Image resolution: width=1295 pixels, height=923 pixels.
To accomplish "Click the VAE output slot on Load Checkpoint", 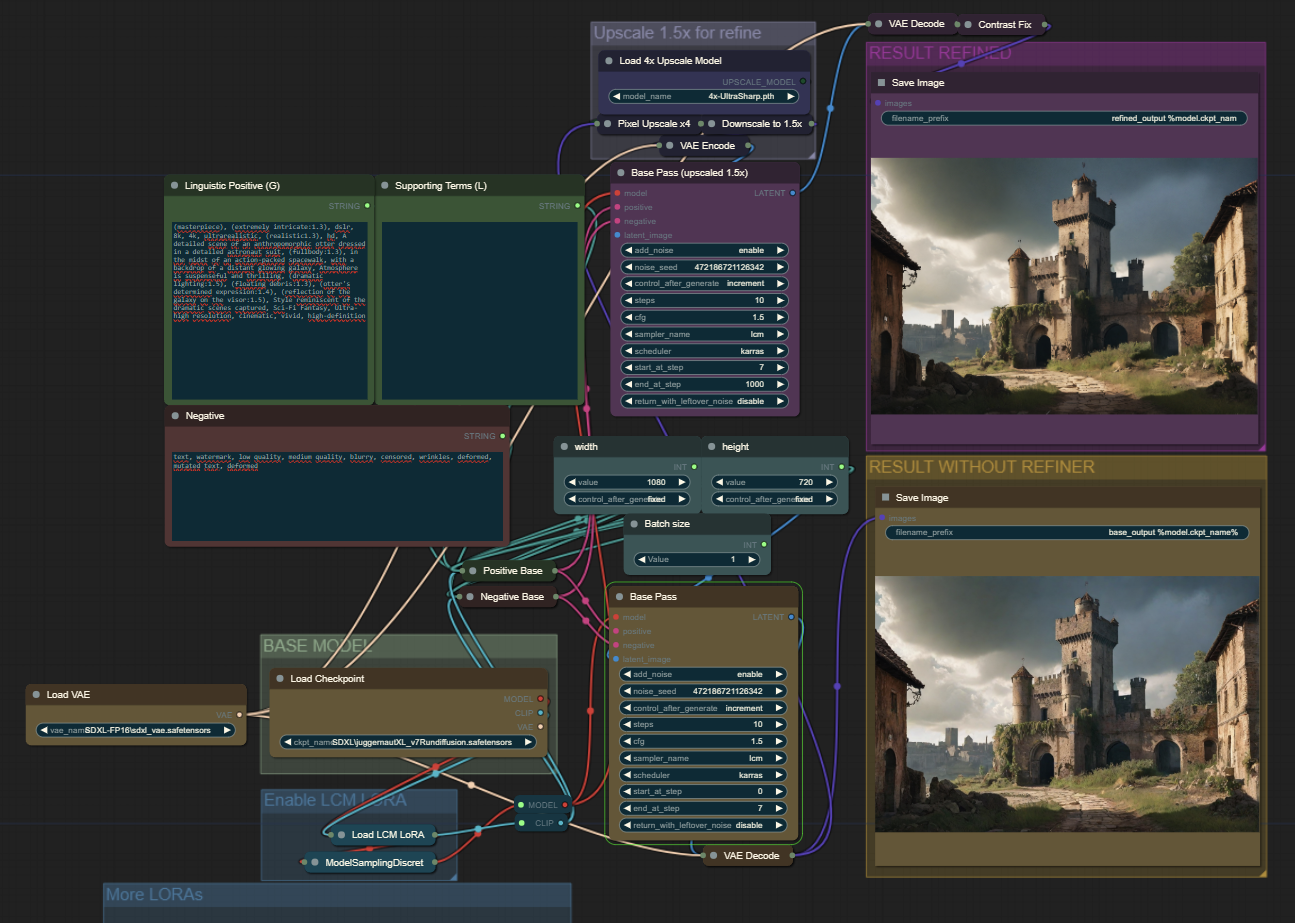I will (x=541, y=727).
